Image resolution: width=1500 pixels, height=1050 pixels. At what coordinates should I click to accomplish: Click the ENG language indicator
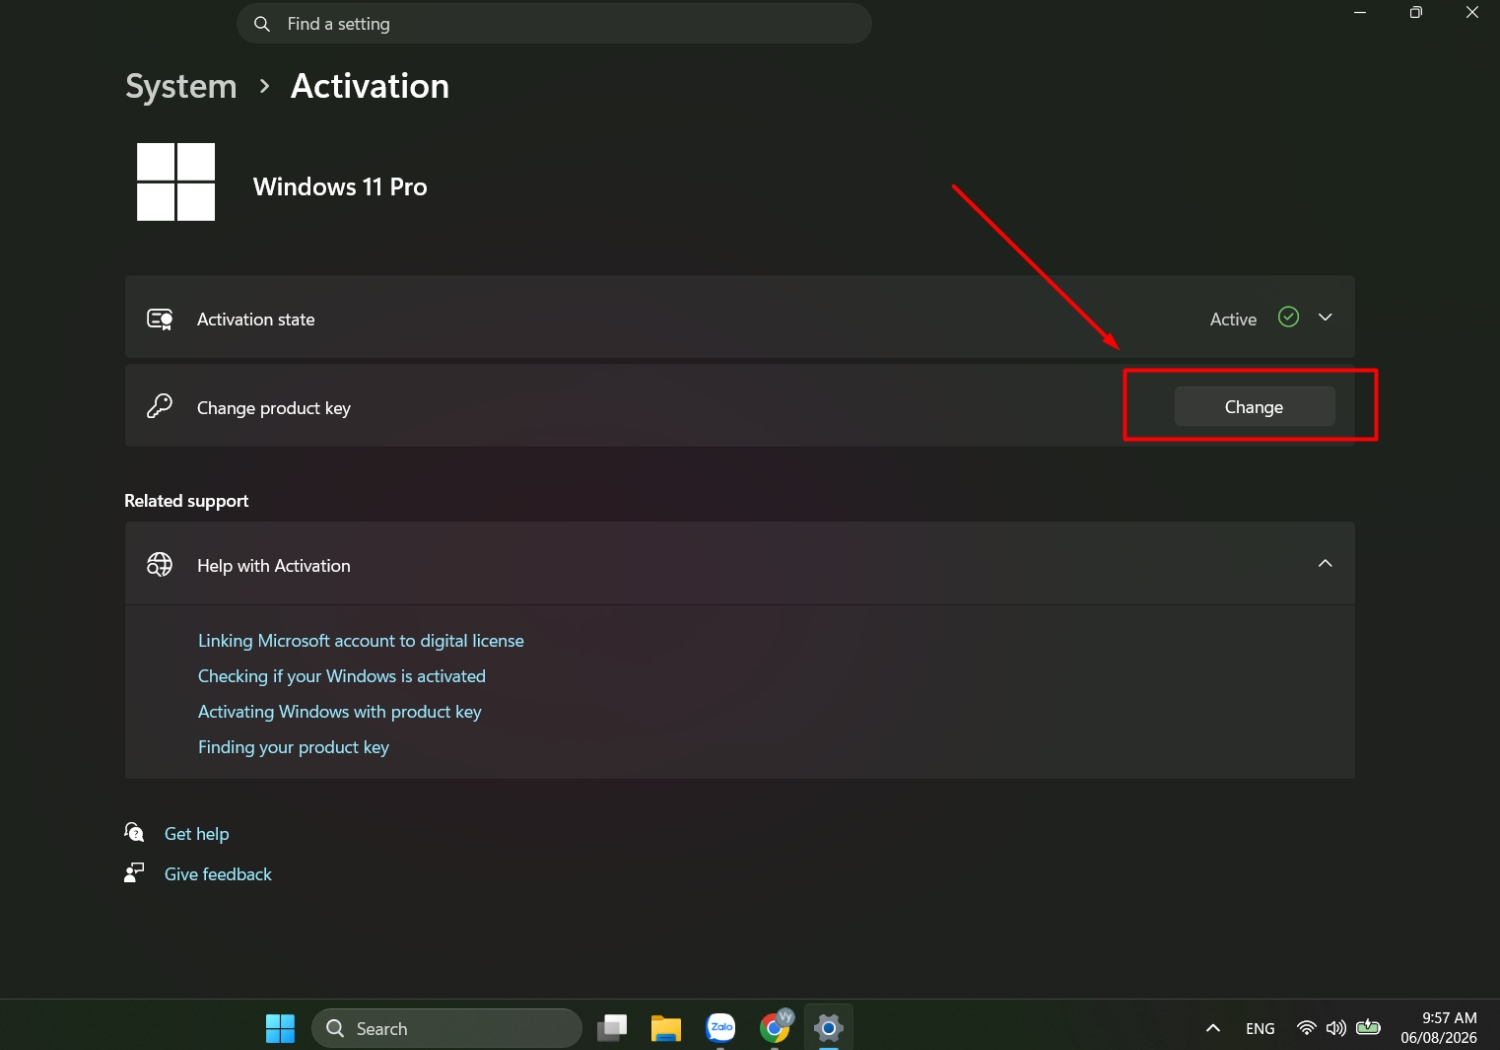coord(1260,1029)
